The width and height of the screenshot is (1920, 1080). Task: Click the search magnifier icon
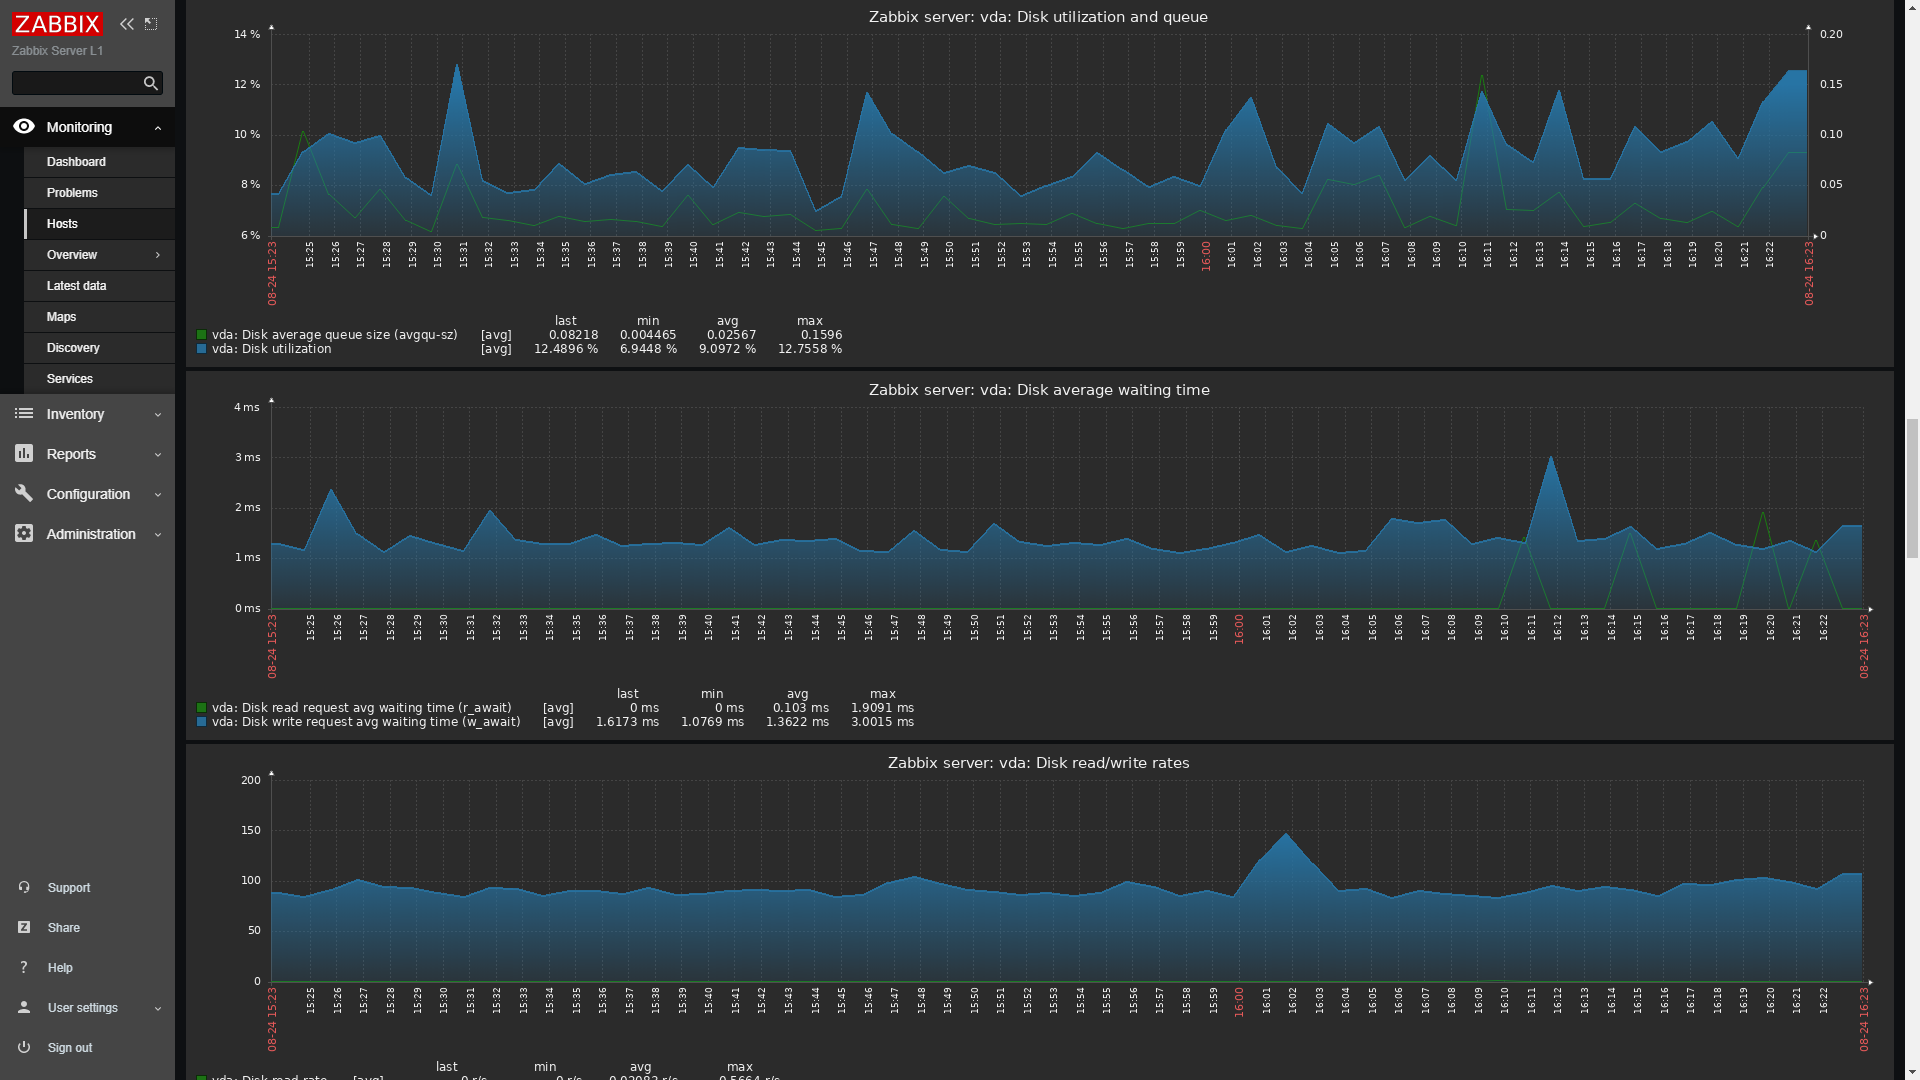[151, 83]
